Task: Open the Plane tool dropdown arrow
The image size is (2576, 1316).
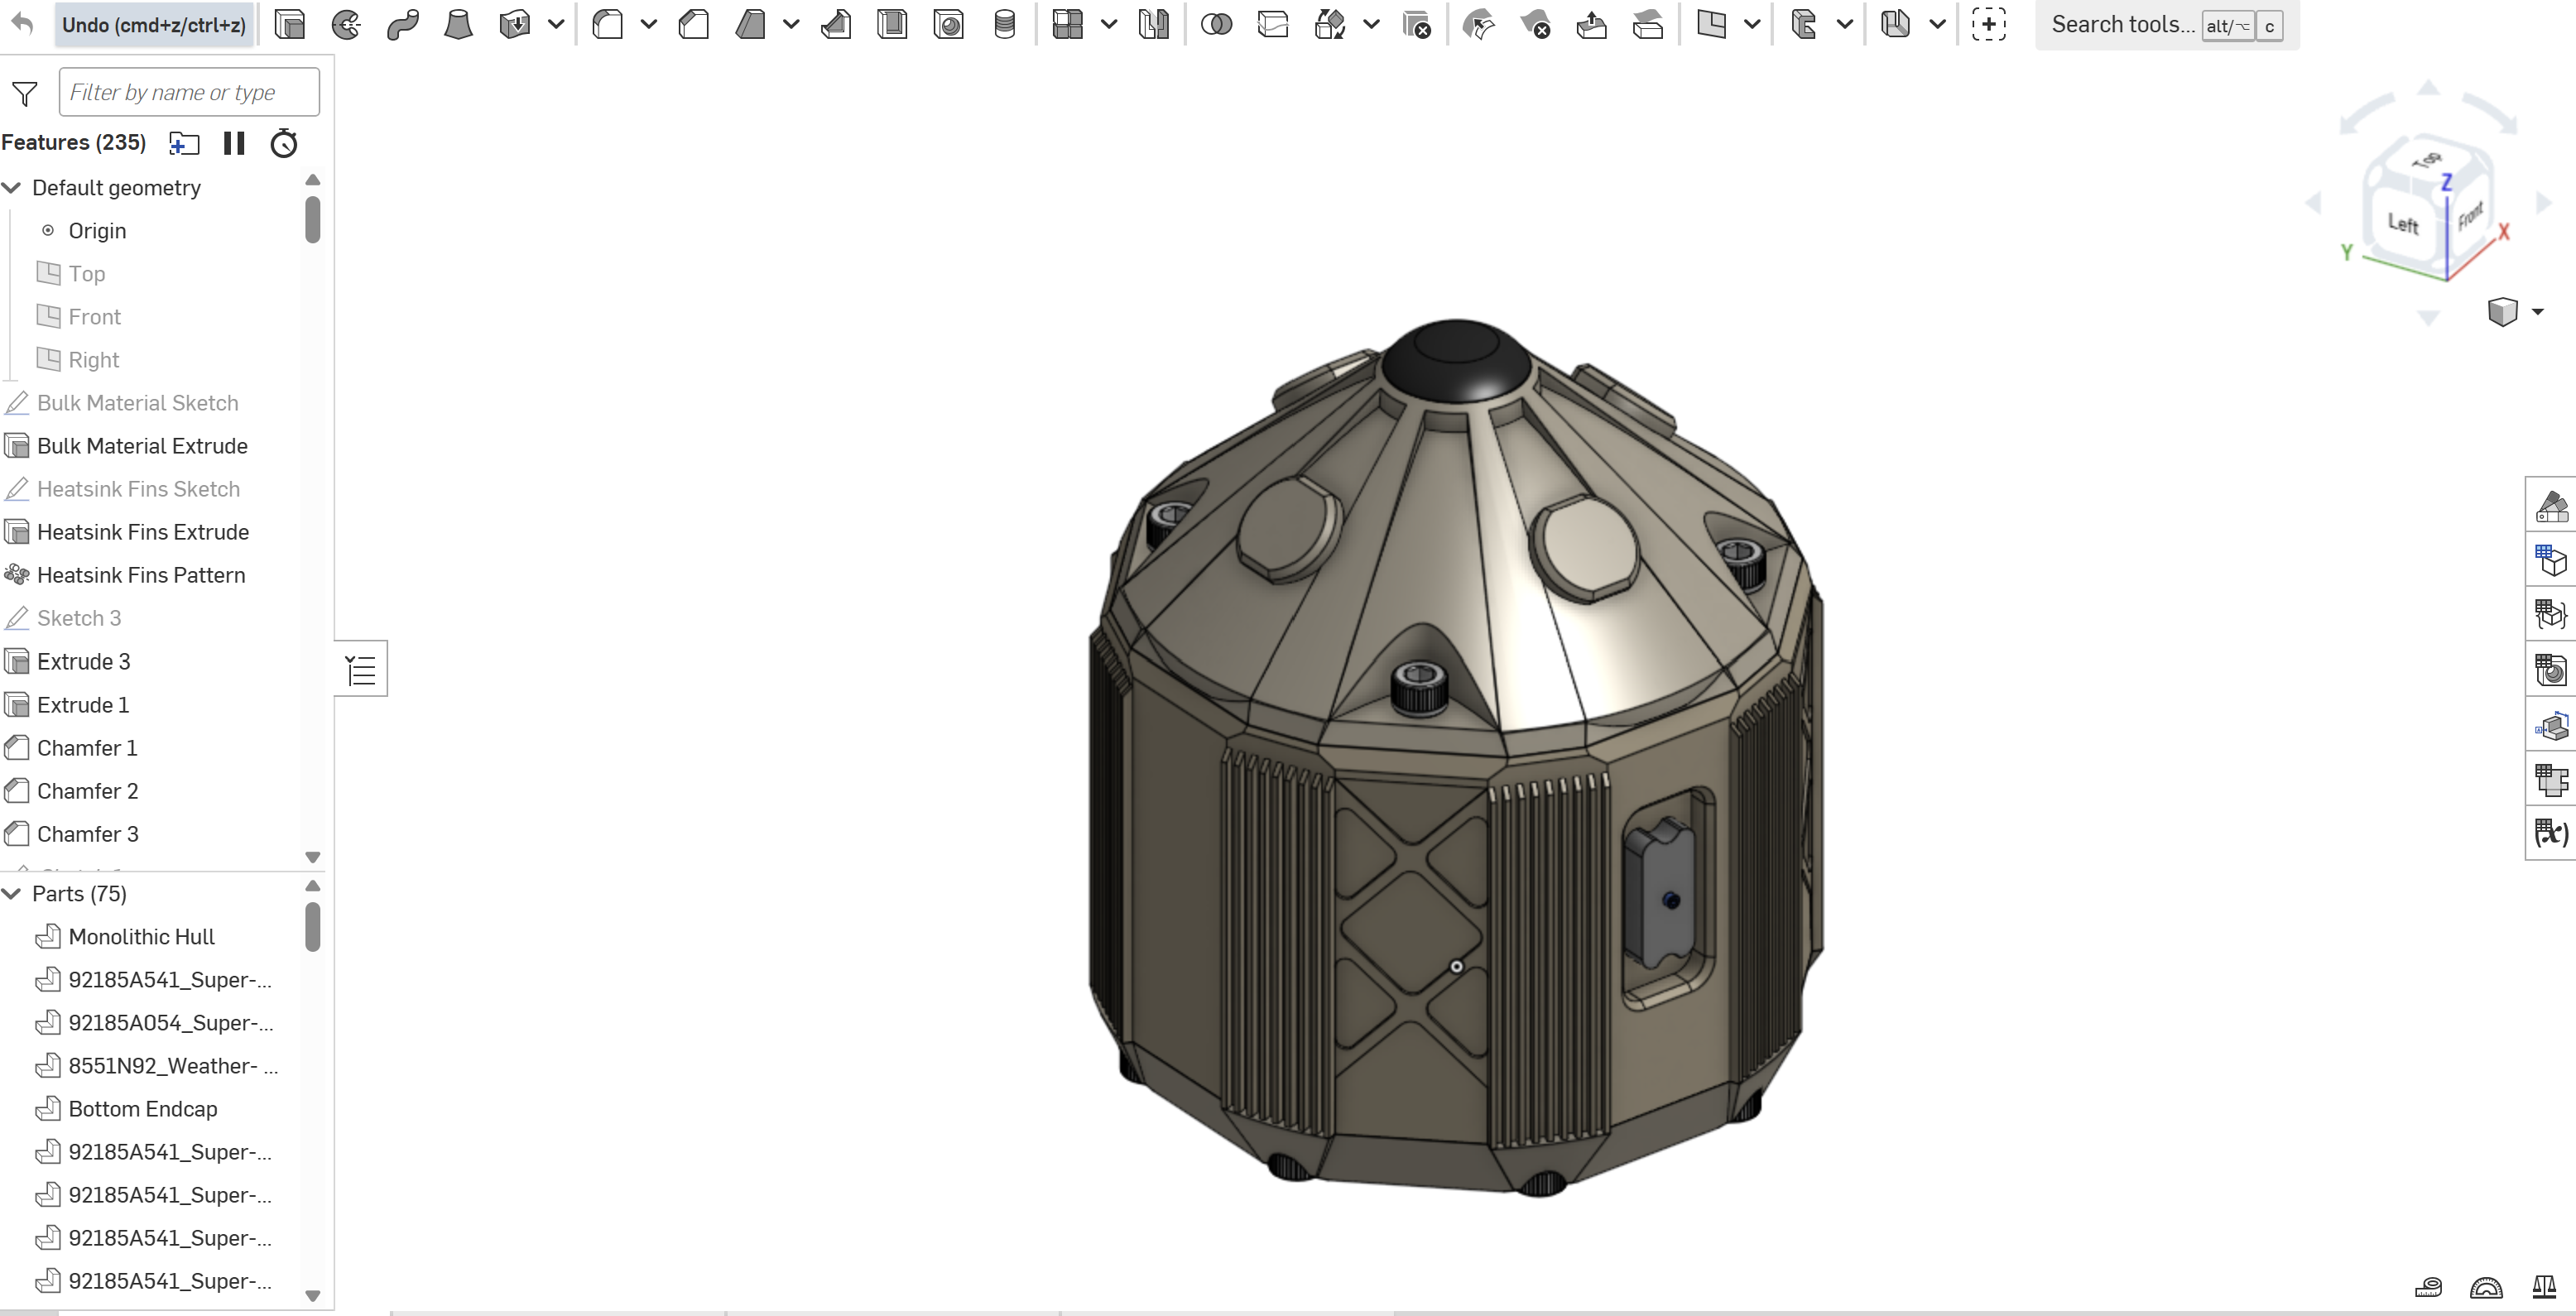Action: [x=1752, y=24]
